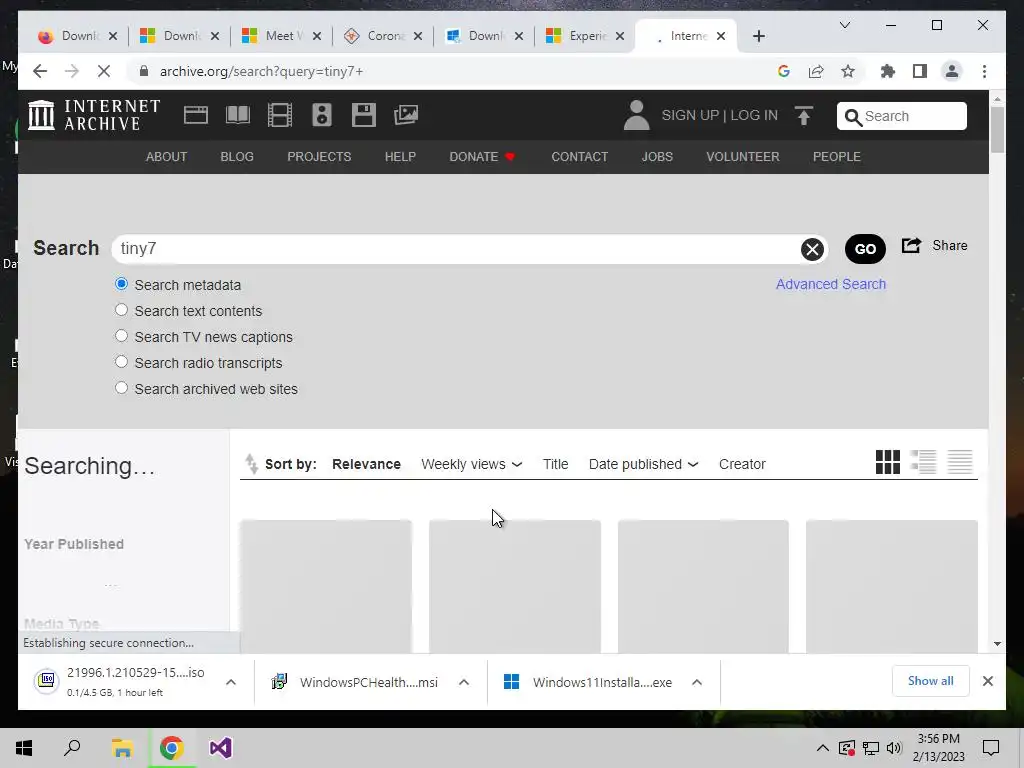Open the Windows Start menu

click(x=24, y=748)
